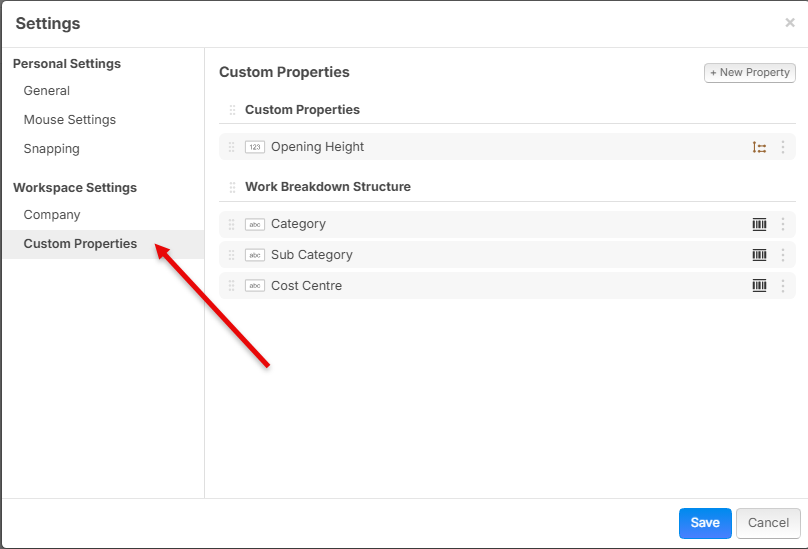This screenshot has width=808, height=549.
Task: Save the settings changes
Action: tap(705, 523)
